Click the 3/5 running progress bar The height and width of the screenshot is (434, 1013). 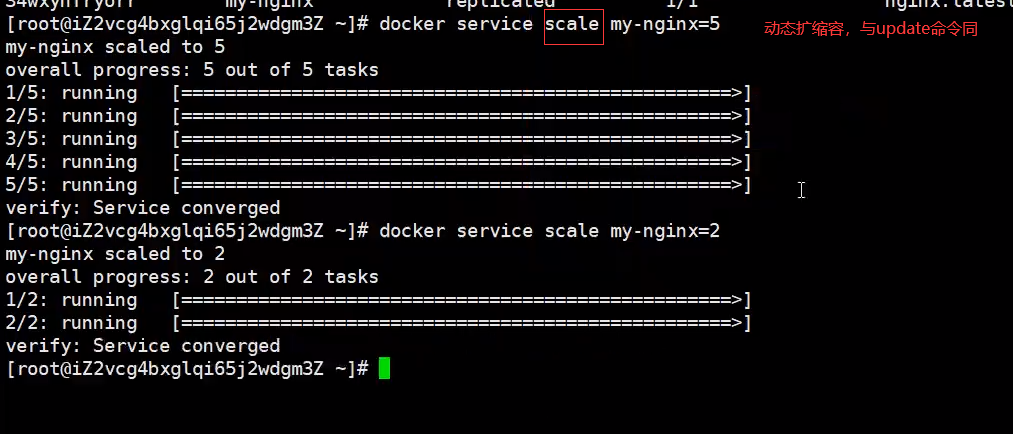[x=462, y=139]
